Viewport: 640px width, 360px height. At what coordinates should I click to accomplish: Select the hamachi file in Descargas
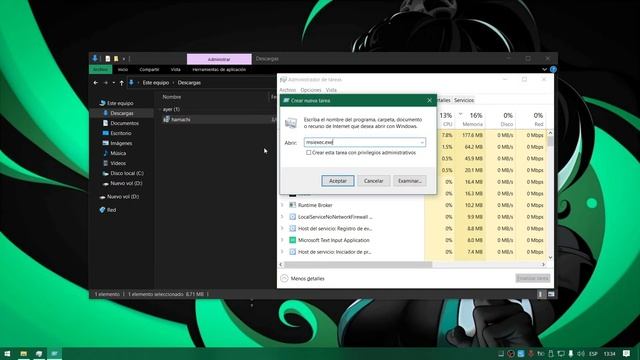pos(180,119)
